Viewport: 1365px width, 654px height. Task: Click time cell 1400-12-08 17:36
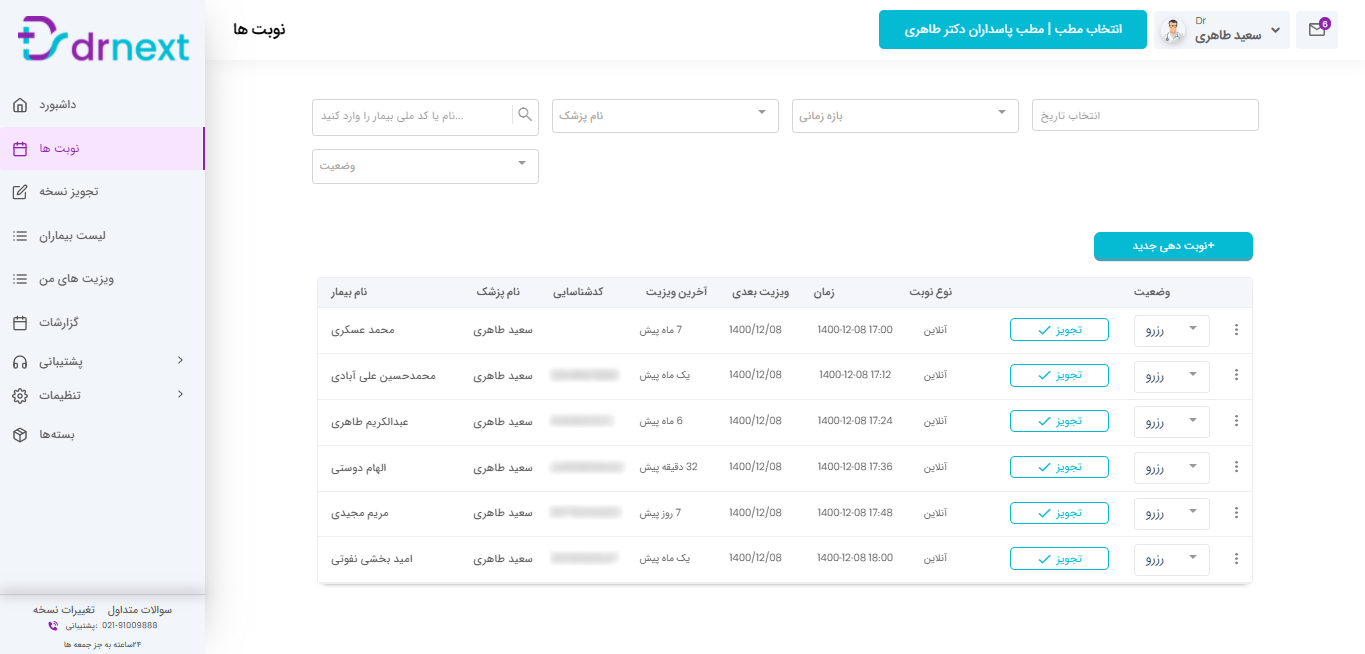(855, 467)
